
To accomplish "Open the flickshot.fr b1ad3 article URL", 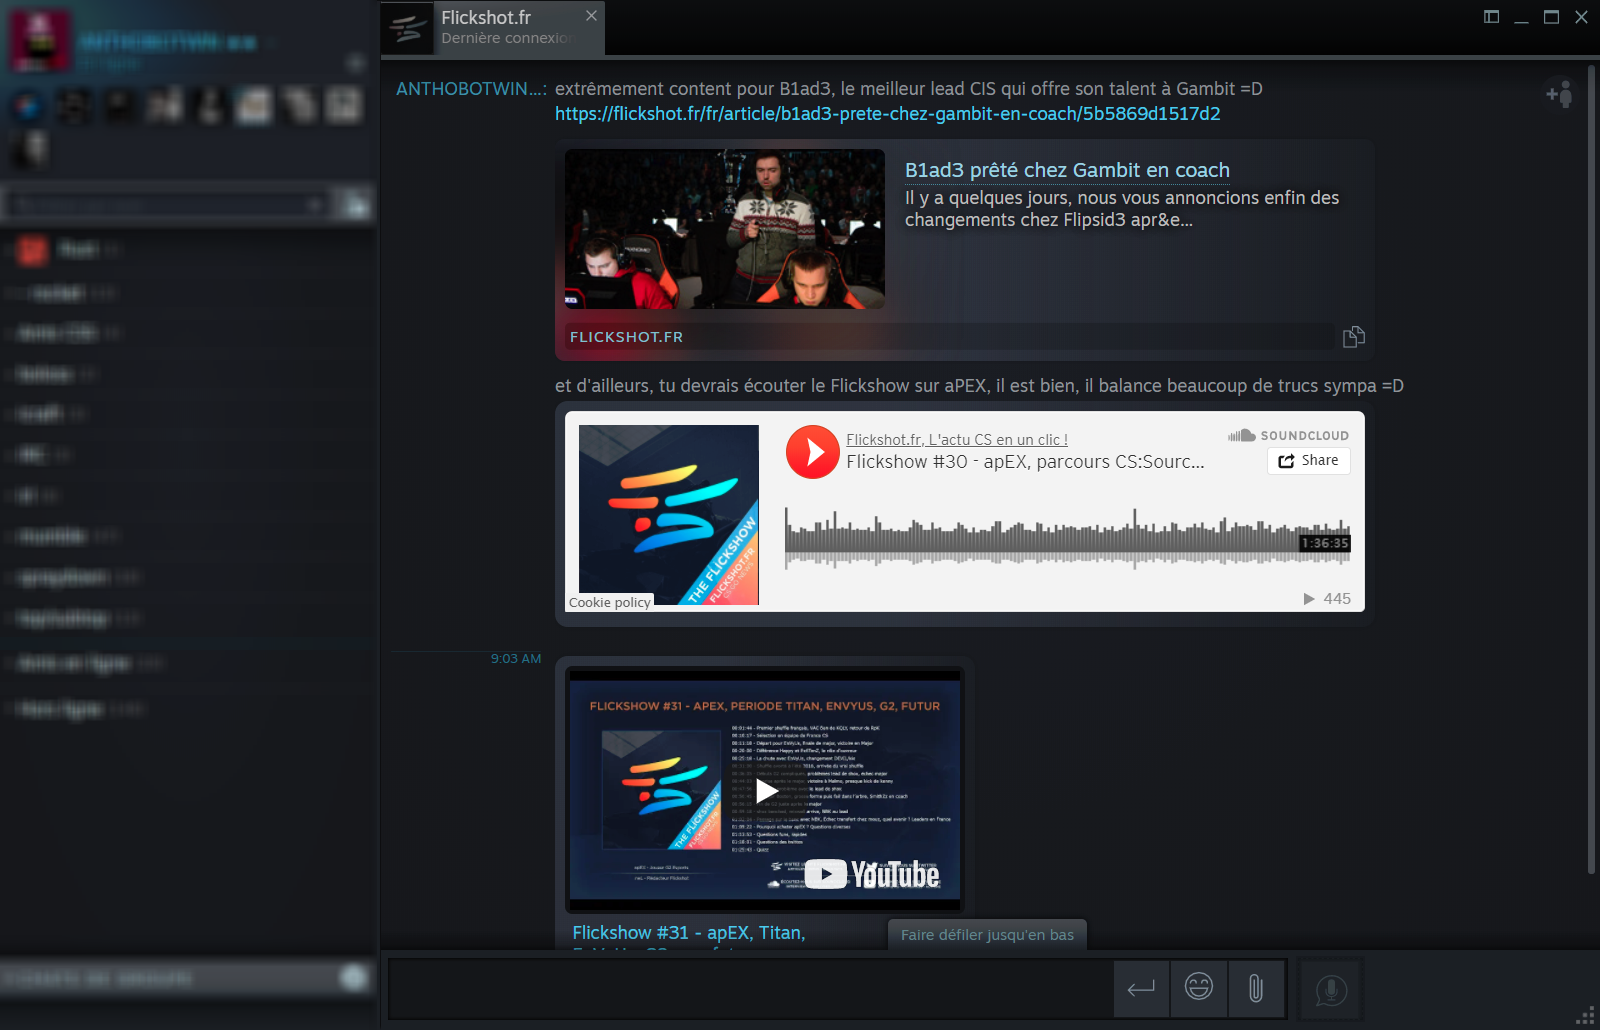I will (x=887, y=114).
